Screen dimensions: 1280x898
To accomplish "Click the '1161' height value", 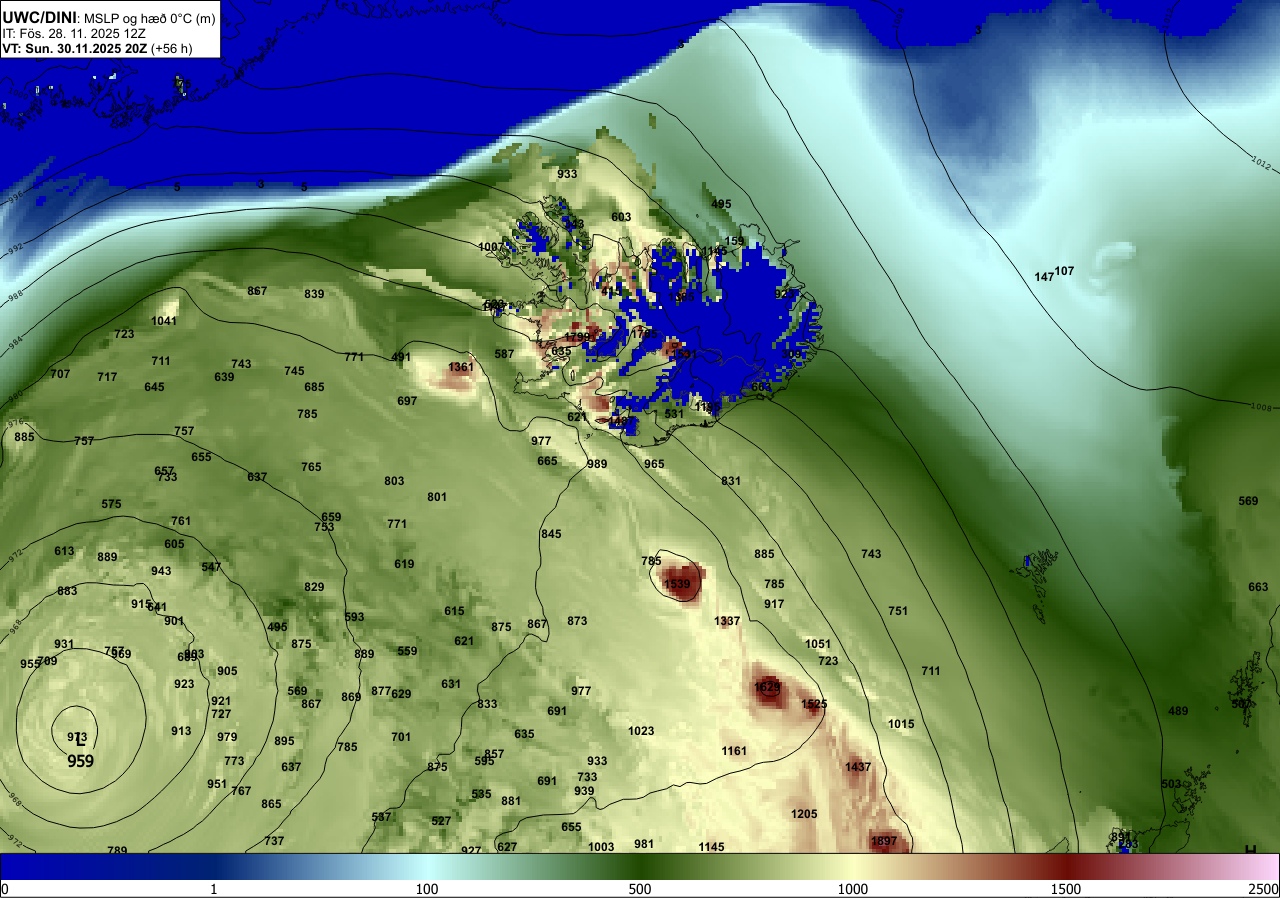I will tap(734, 751).
